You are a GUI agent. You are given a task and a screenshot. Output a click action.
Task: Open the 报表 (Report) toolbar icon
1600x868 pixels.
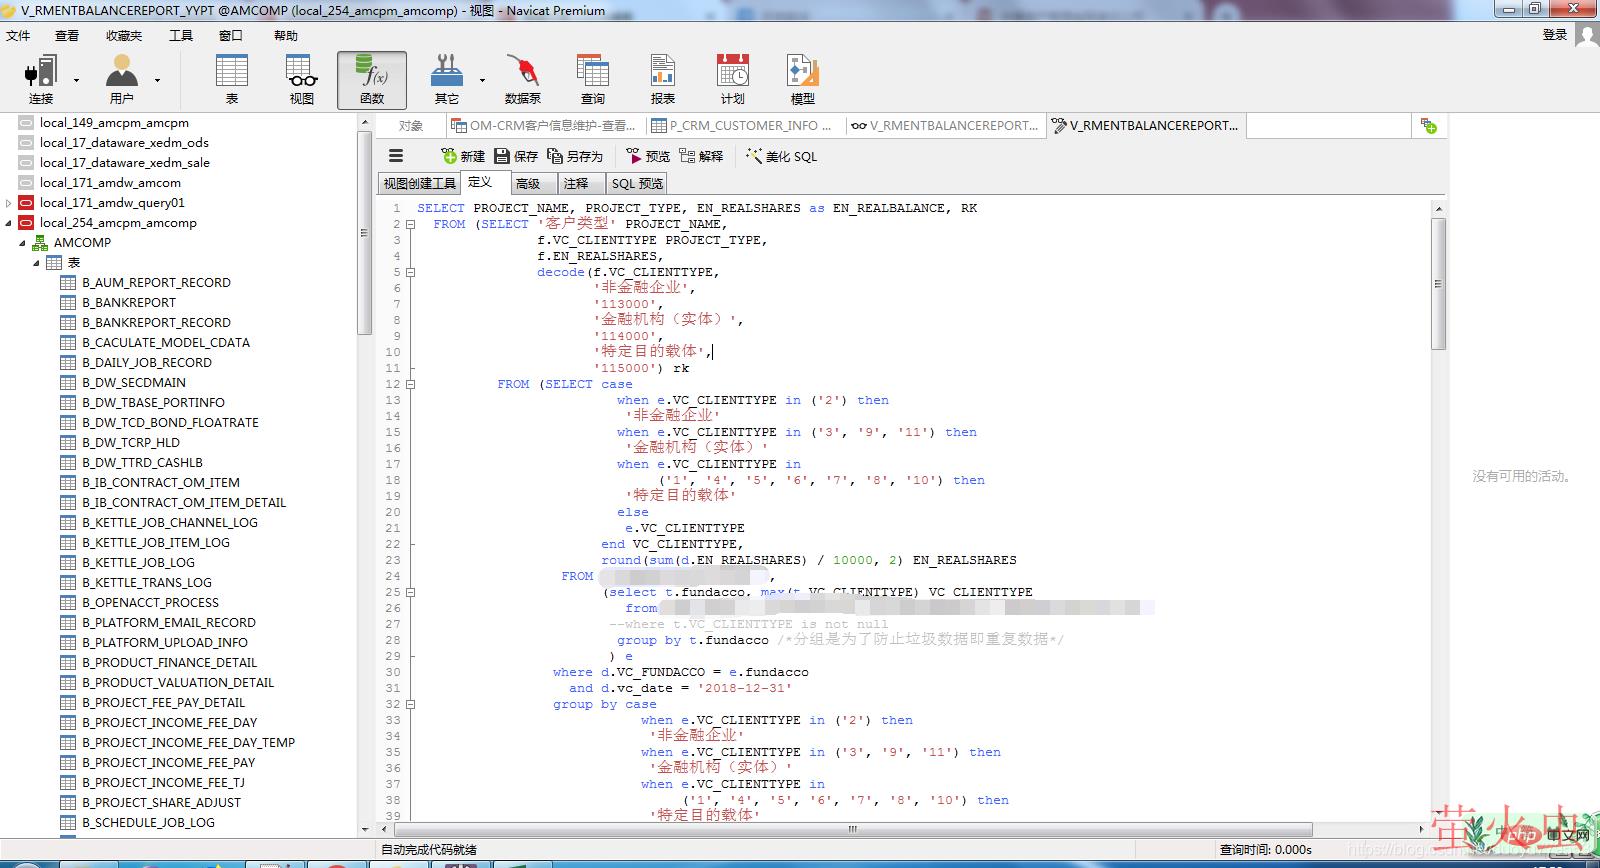click(662, 79)
